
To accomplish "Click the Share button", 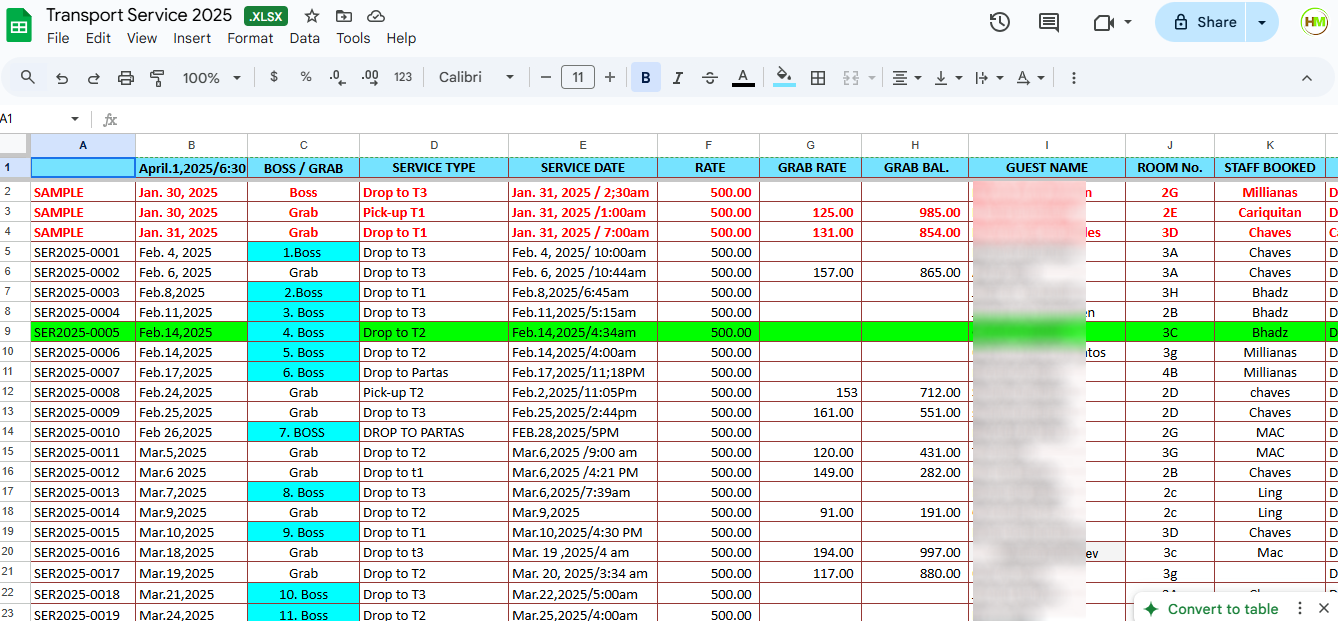I will pyautogui.click(x=1204, y=22).
